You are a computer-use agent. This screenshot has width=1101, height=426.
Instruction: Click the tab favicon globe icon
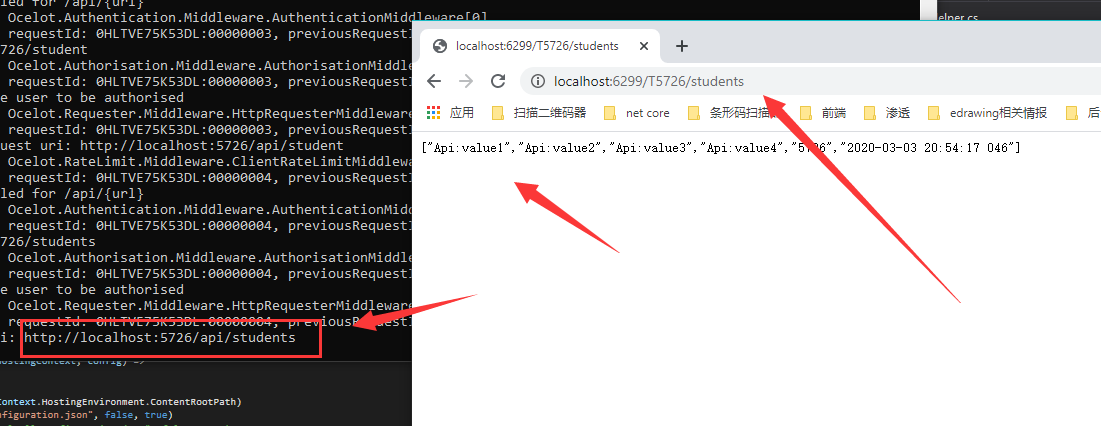coord(440,46)
